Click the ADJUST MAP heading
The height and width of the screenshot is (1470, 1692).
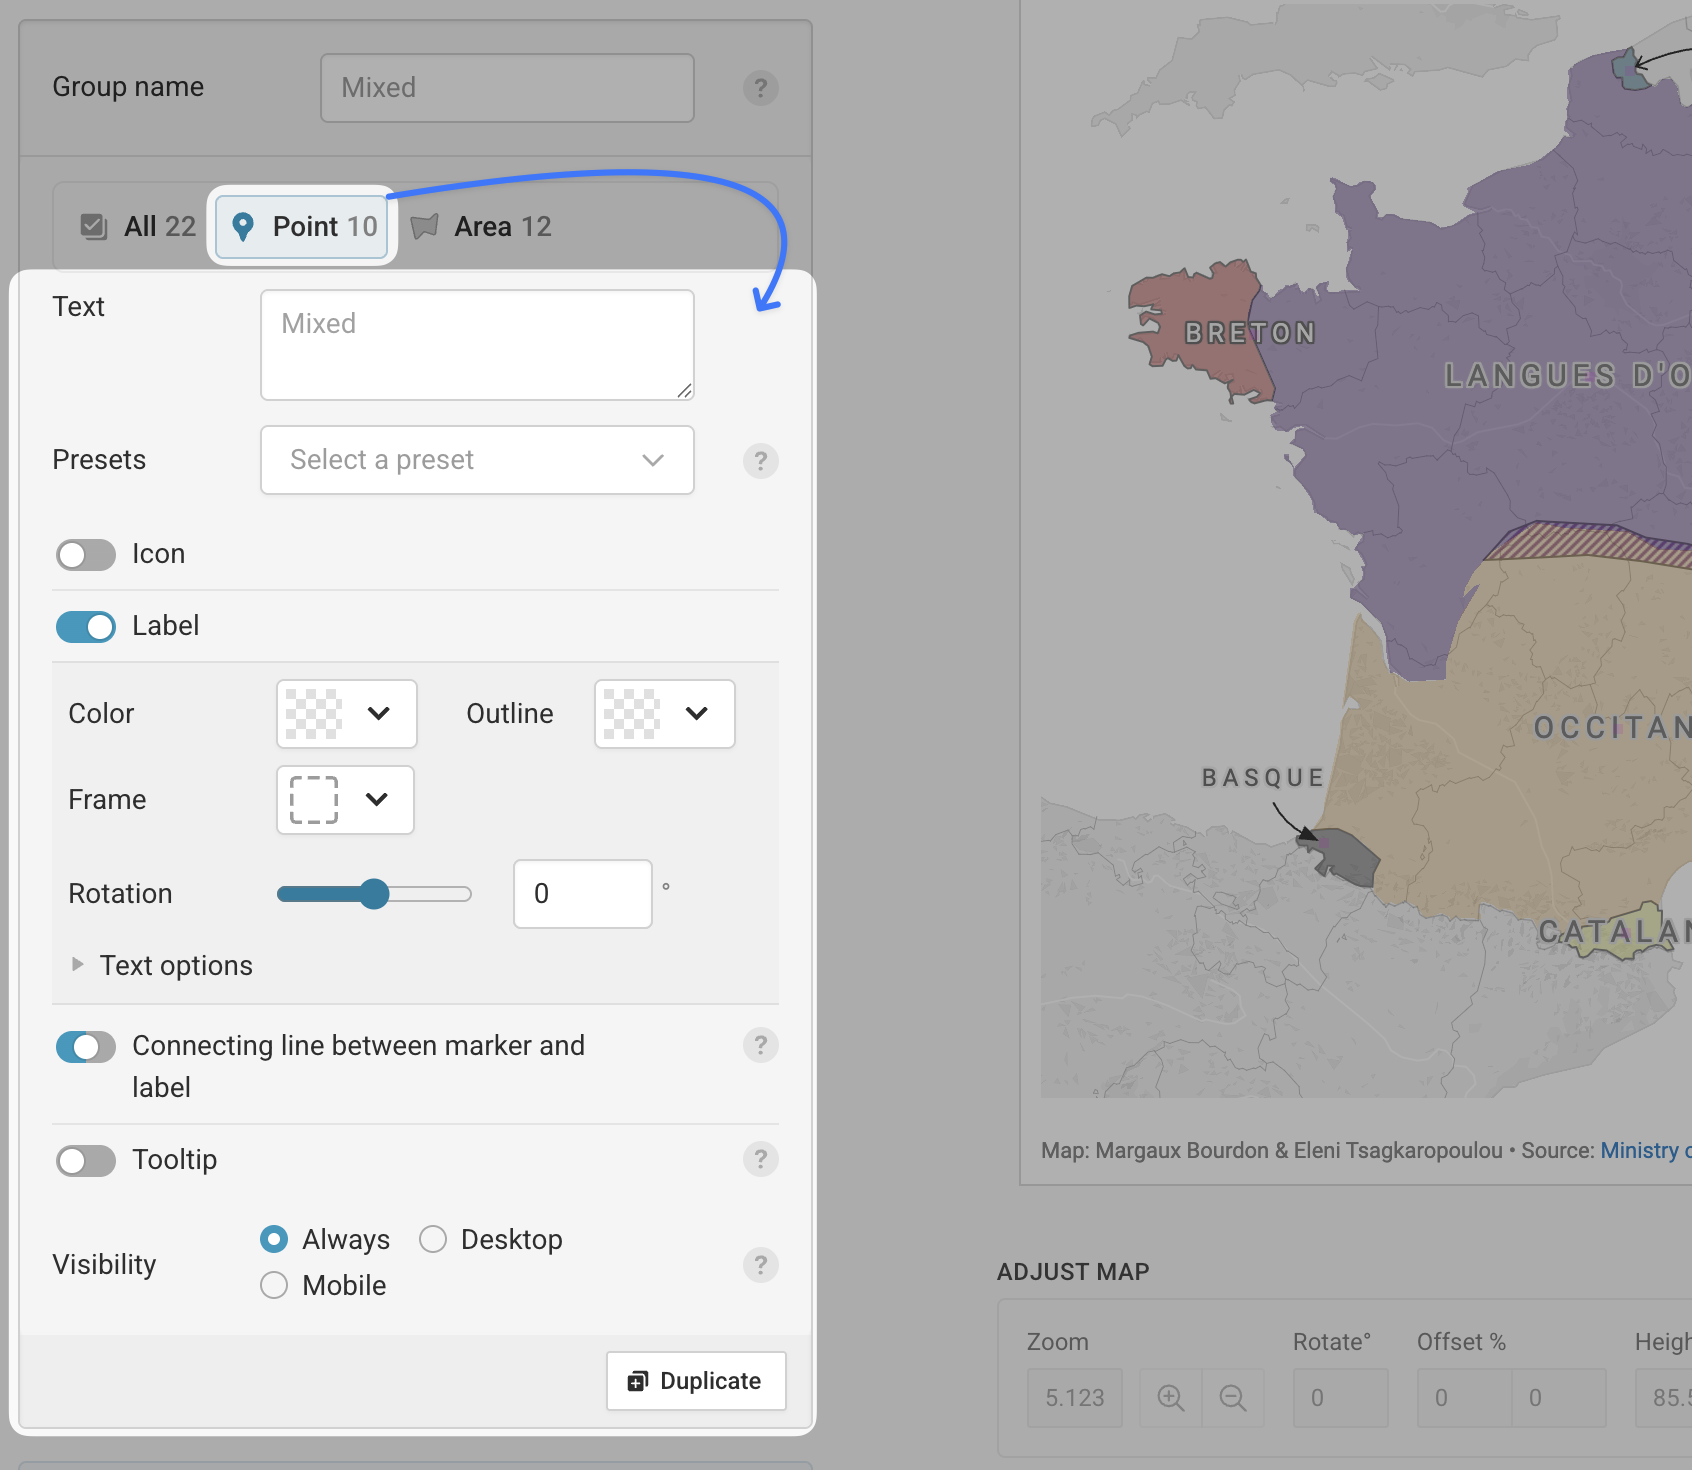1073,1272
